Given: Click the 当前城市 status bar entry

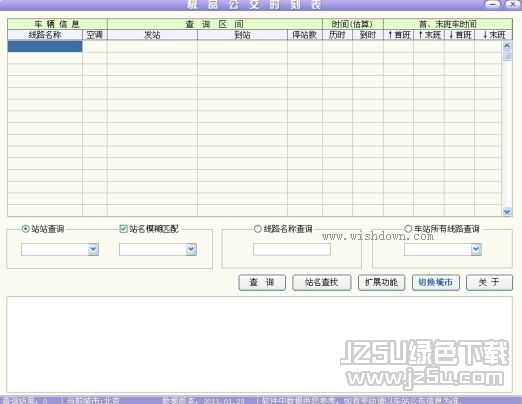Looking at the screenshot, I should pos(93,400).
